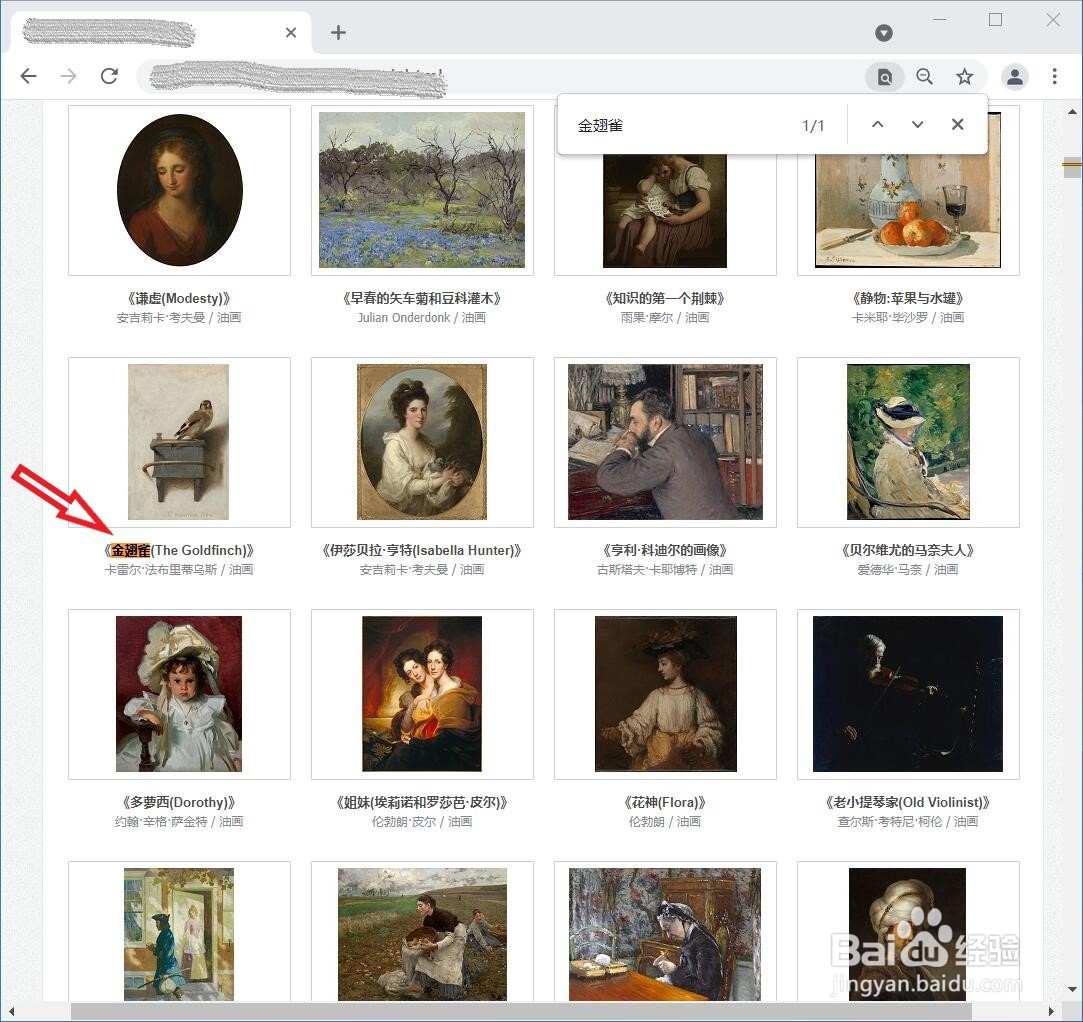Bookmark this page with star icon
1083x1022 pixels.
964,77
